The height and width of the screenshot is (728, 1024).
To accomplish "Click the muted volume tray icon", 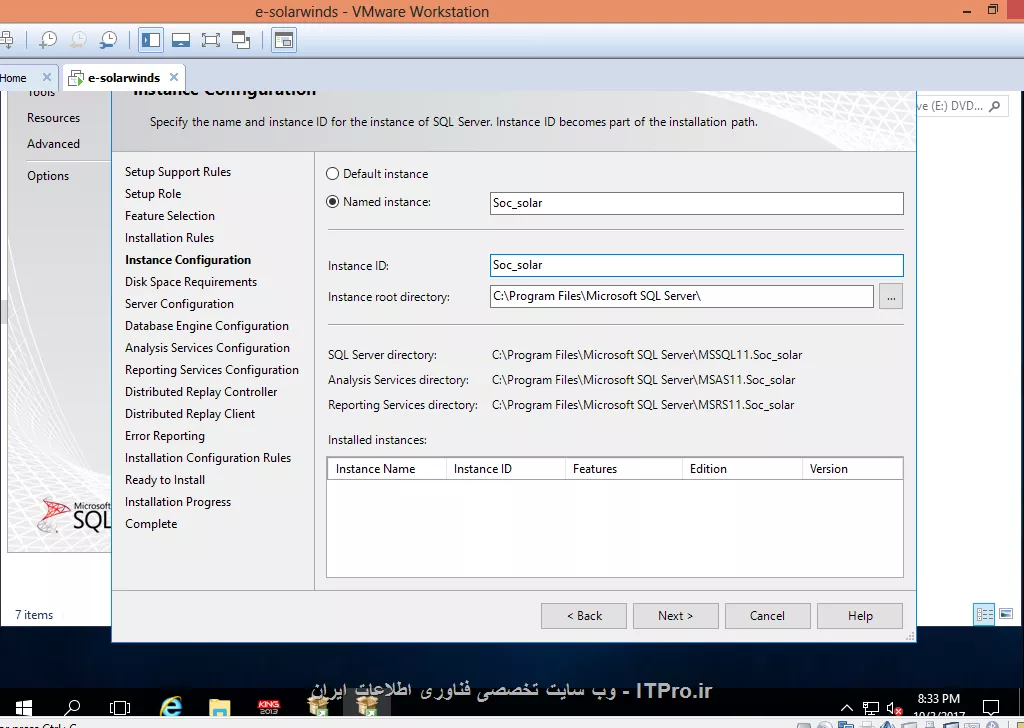I will [895, 708].
